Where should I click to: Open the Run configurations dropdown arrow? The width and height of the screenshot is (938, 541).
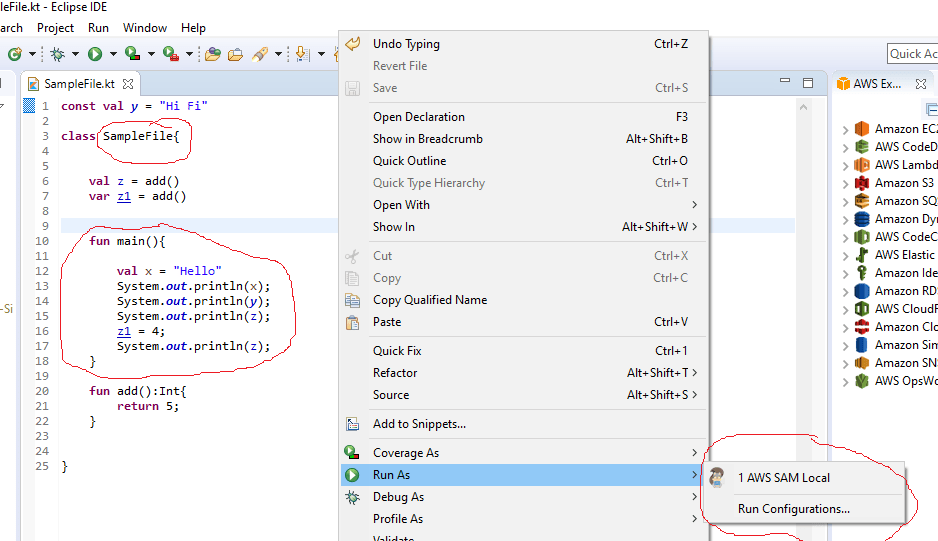(x=113, y=54)
